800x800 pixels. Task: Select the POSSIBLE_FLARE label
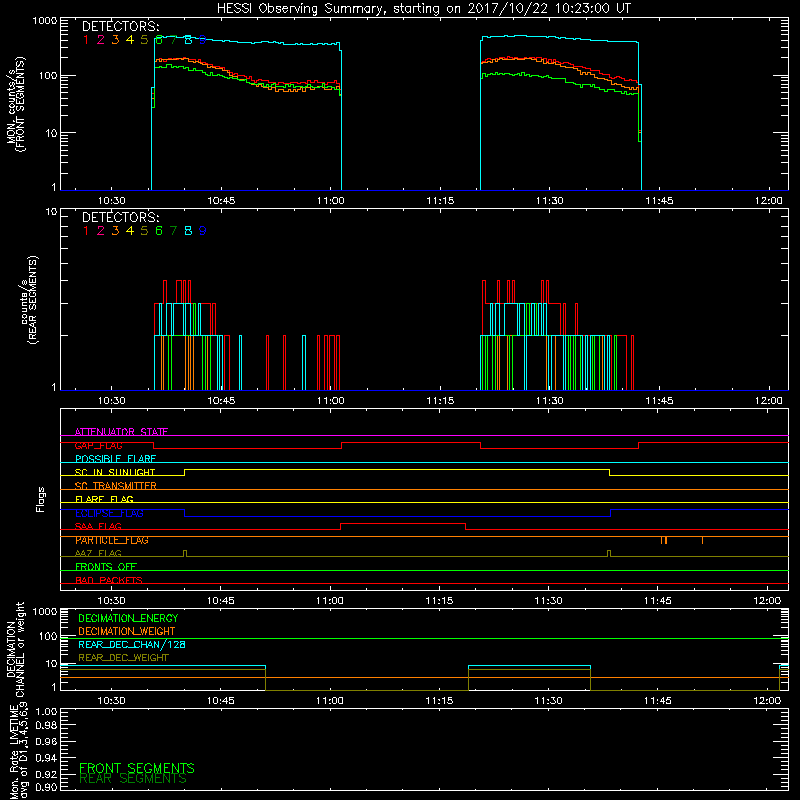[x=115, y=459]
